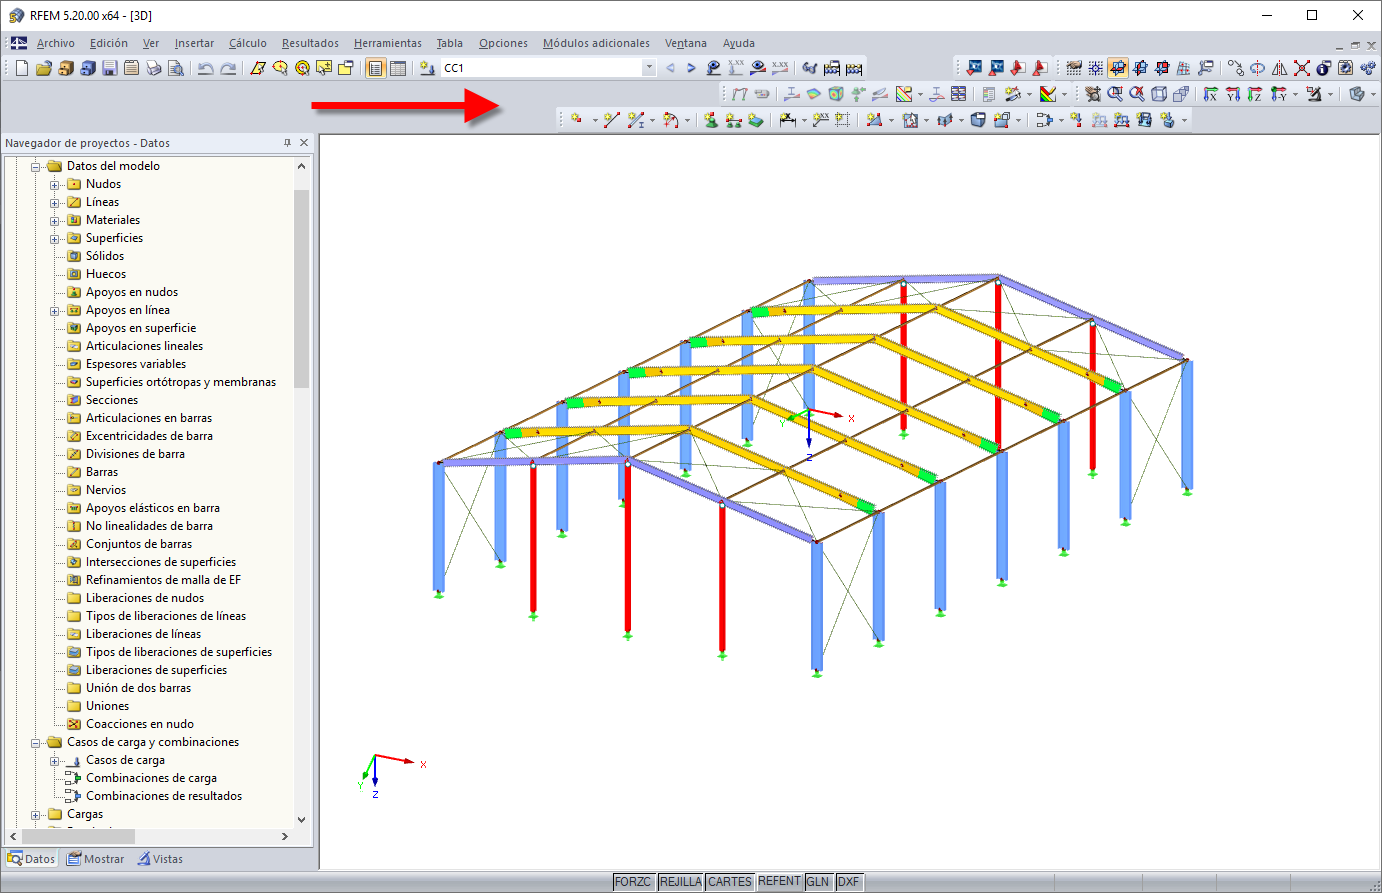
Task: Open an existing model file
Action: (x=43, y=68)
